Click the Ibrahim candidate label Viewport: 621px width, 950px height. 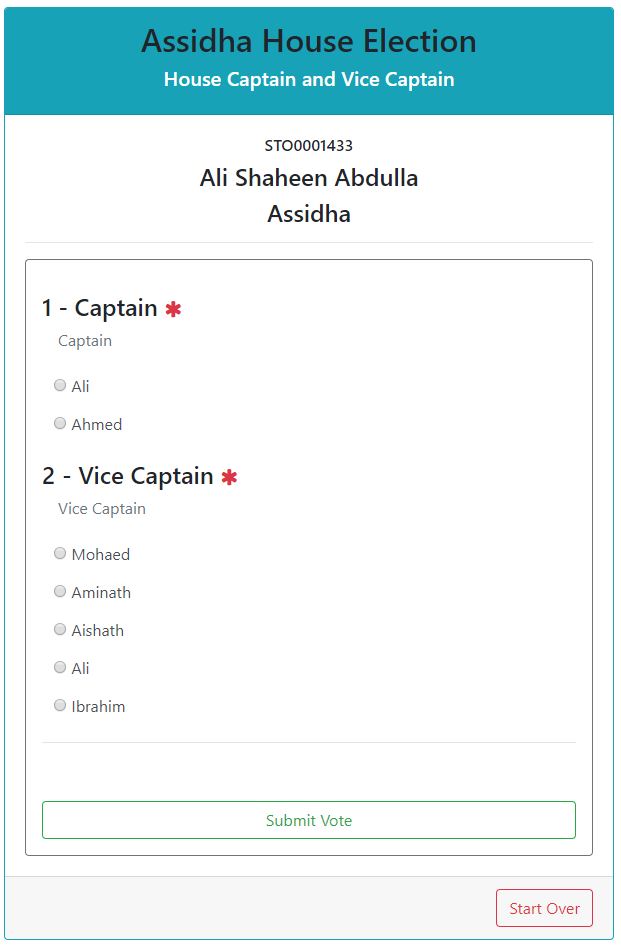coord(98,707)
